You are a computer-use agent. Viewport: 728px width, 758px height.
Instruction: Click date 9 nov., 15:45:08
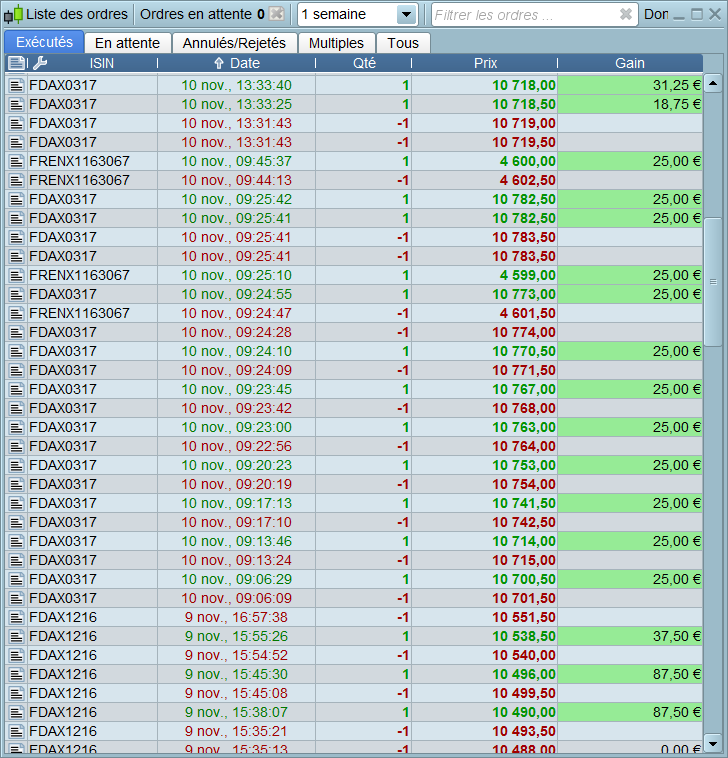pos(236,693)
